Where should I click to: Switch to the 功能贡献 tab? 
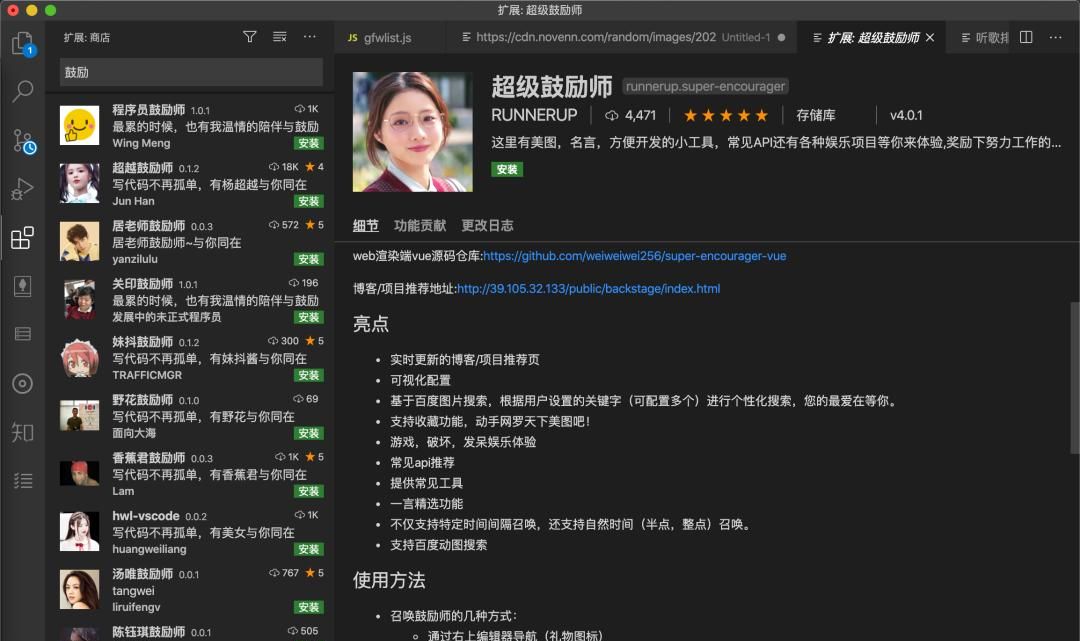pyautogui.click(x=420, y=225)
